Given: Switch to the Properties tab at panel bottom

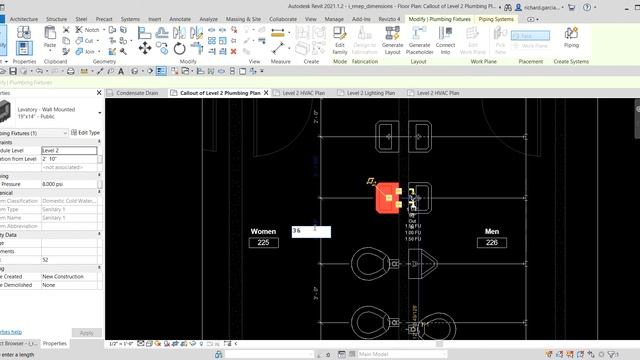Looking at the screenshot, I should [x=55, y=344].
